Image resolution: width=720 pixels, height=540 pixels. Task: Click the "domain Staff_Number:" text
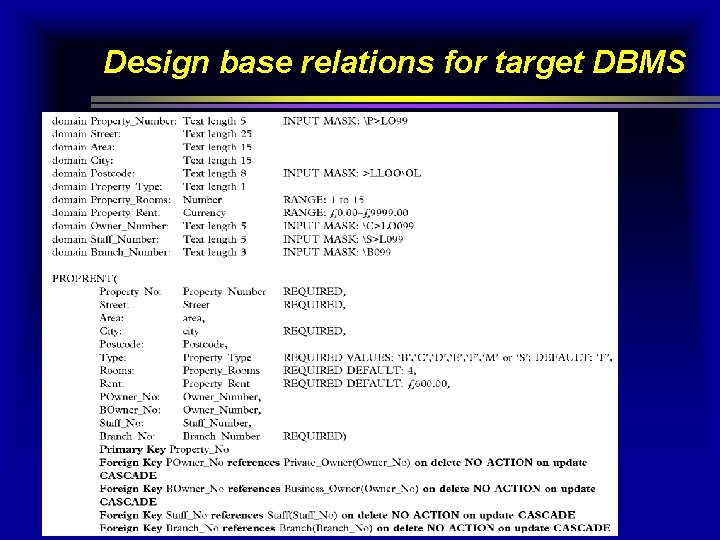point(106,239)
